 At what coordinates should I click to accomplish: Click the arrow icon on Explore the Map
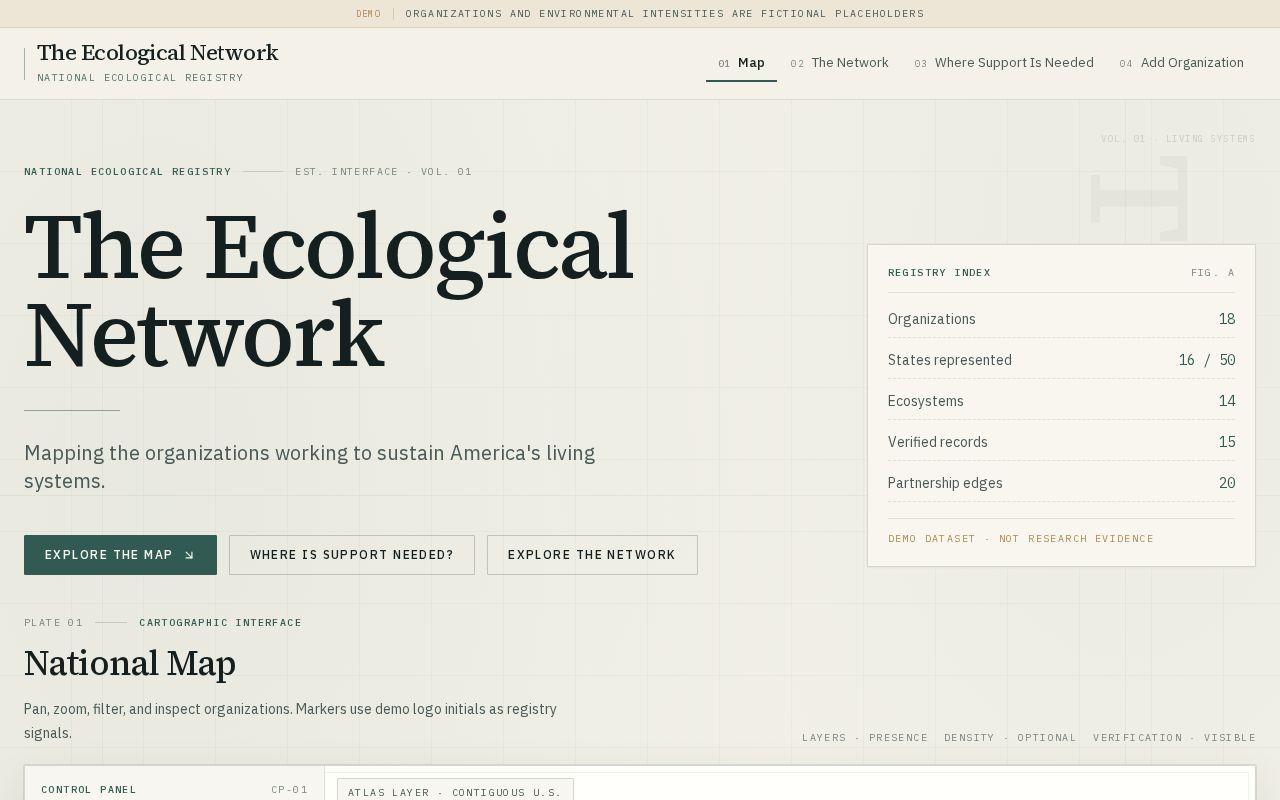pos(189,555)
